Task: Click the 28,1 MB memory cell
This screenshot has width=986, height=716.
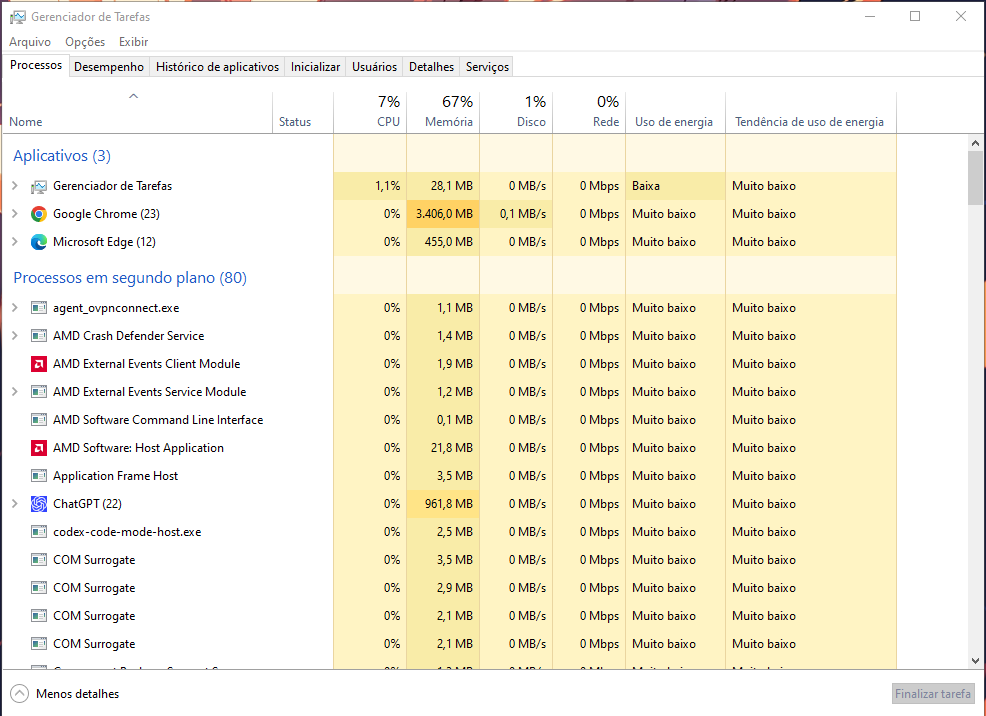Action: [x=443, y=186]
